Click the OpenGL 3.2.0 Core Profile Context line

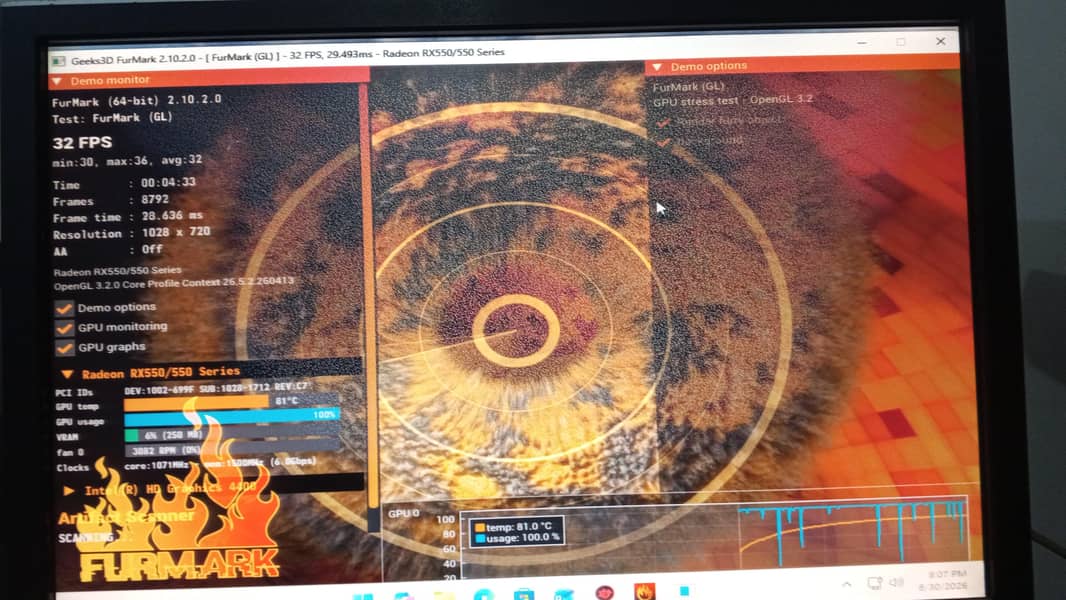point(174,283)
